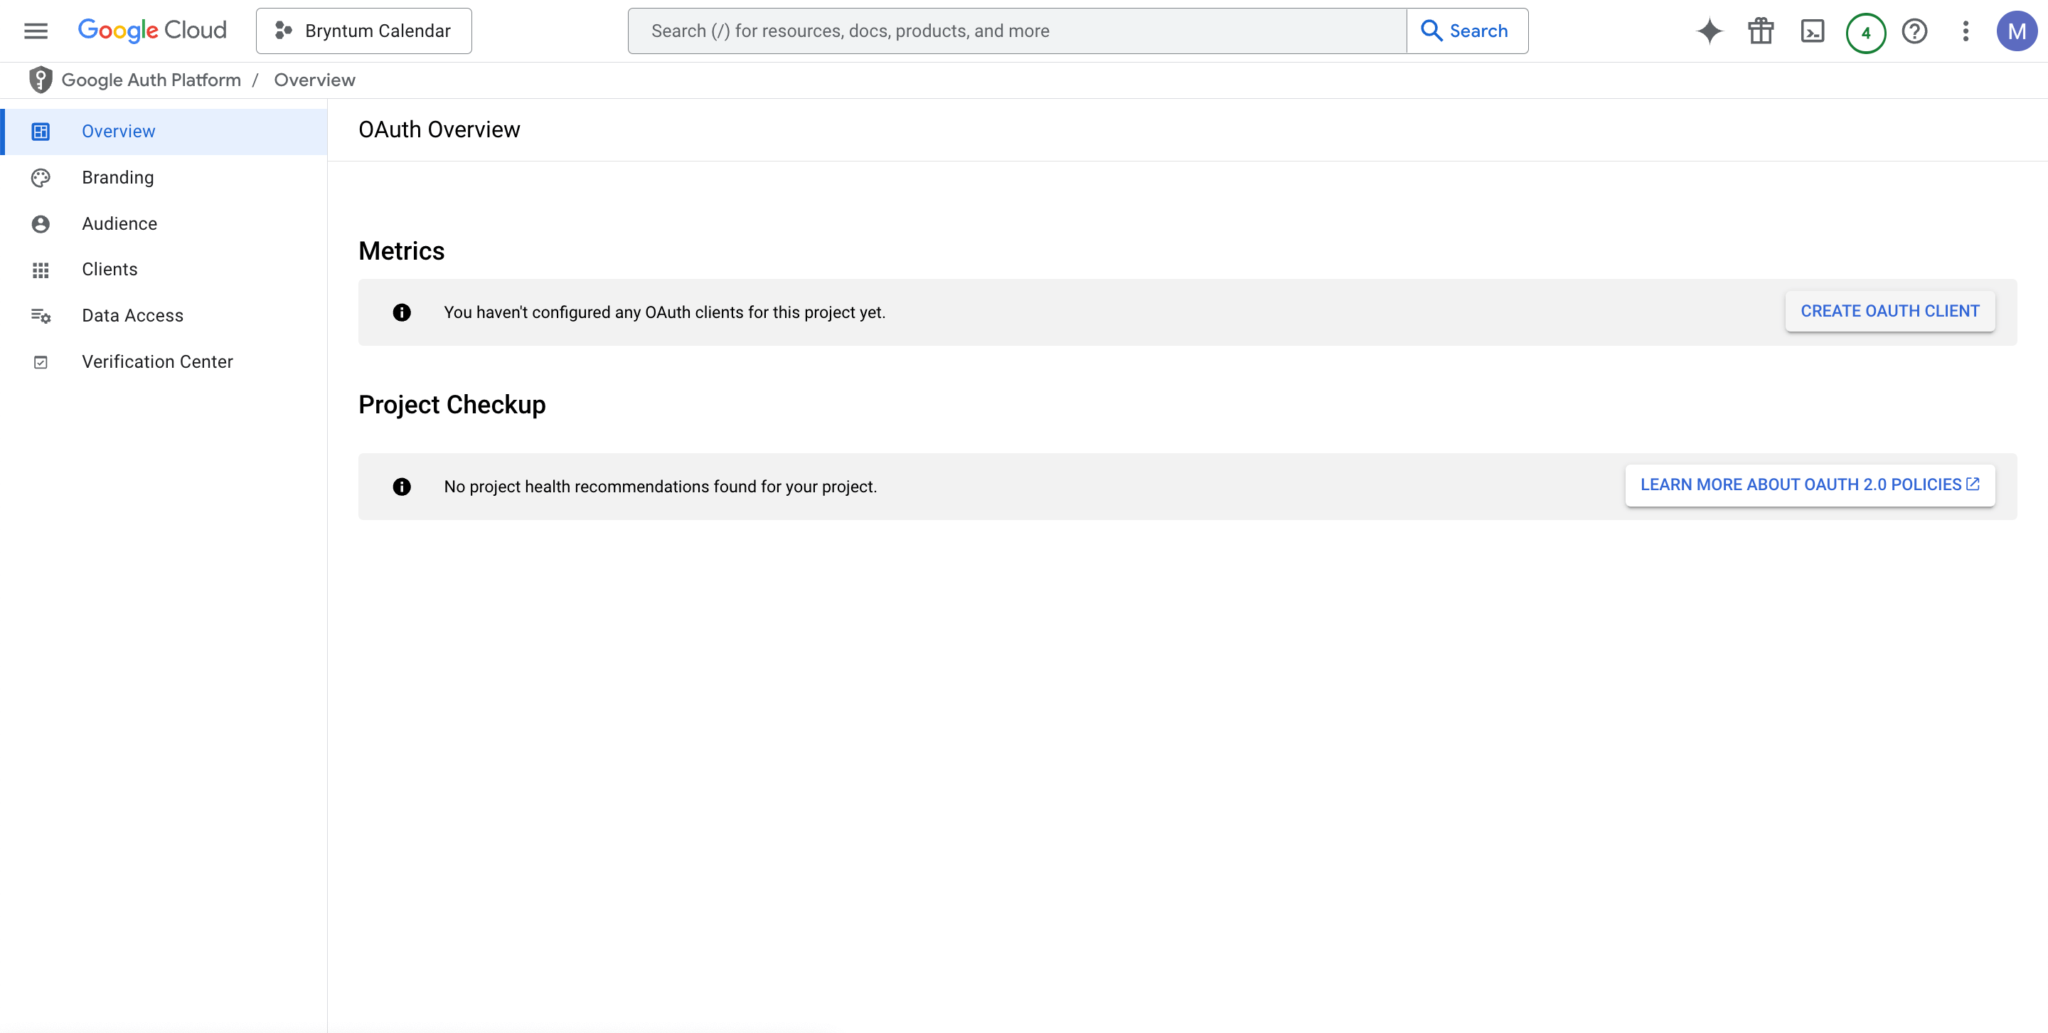The width and height of the screenshot is (2048, 1033).
Task: Click the Audience person icon
Action: pos(41,223)
